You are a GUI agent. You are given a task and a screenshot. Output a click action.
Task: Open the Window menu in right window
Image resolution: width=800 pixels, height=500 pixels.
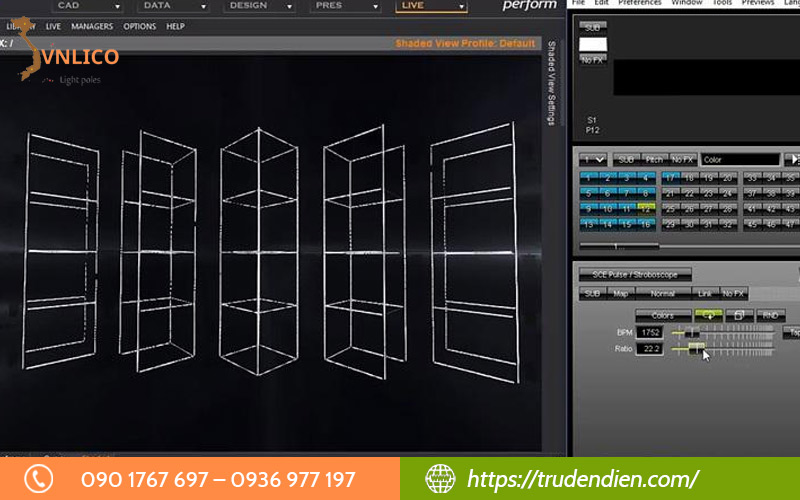[687, 3]
